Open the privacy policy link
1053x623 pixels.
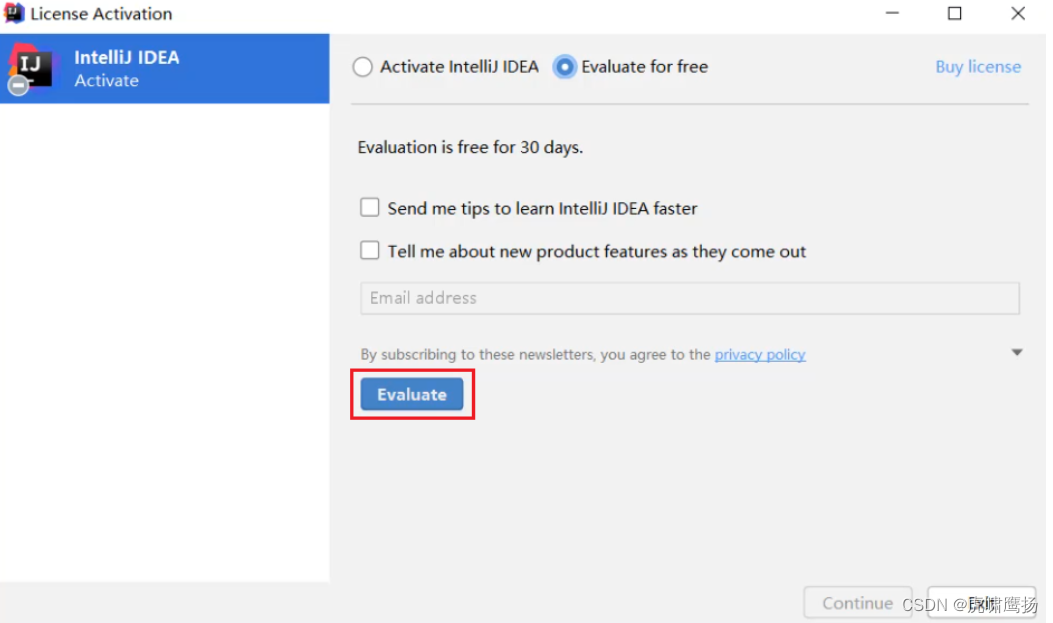click(760, 354)
